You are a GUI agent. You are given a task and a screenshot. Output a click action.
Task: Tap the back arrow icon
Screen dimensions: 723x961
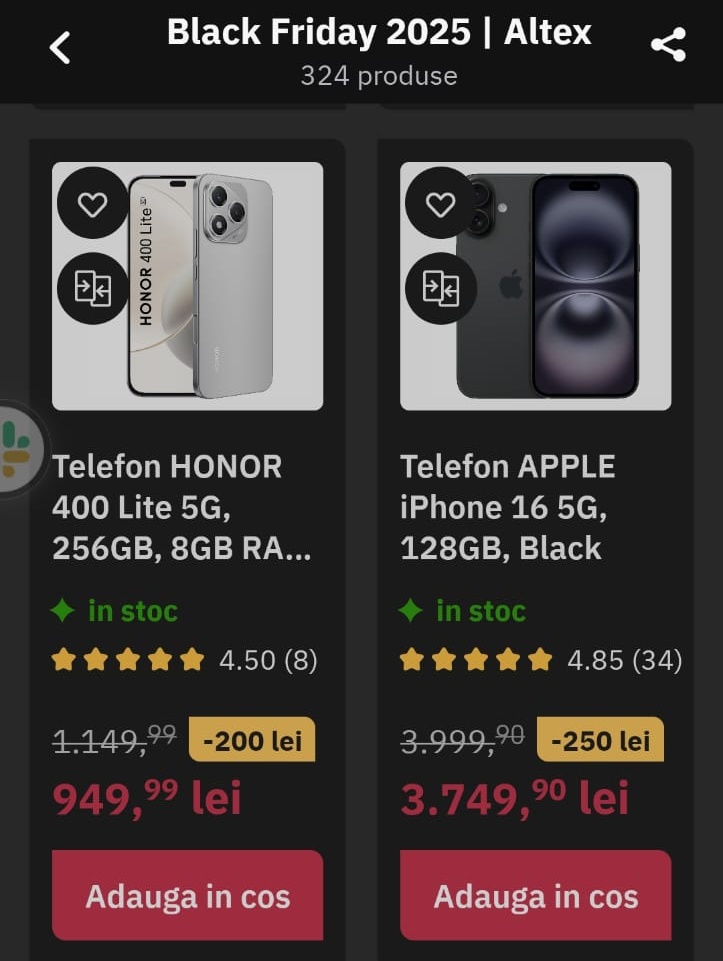tap(60, 47)
